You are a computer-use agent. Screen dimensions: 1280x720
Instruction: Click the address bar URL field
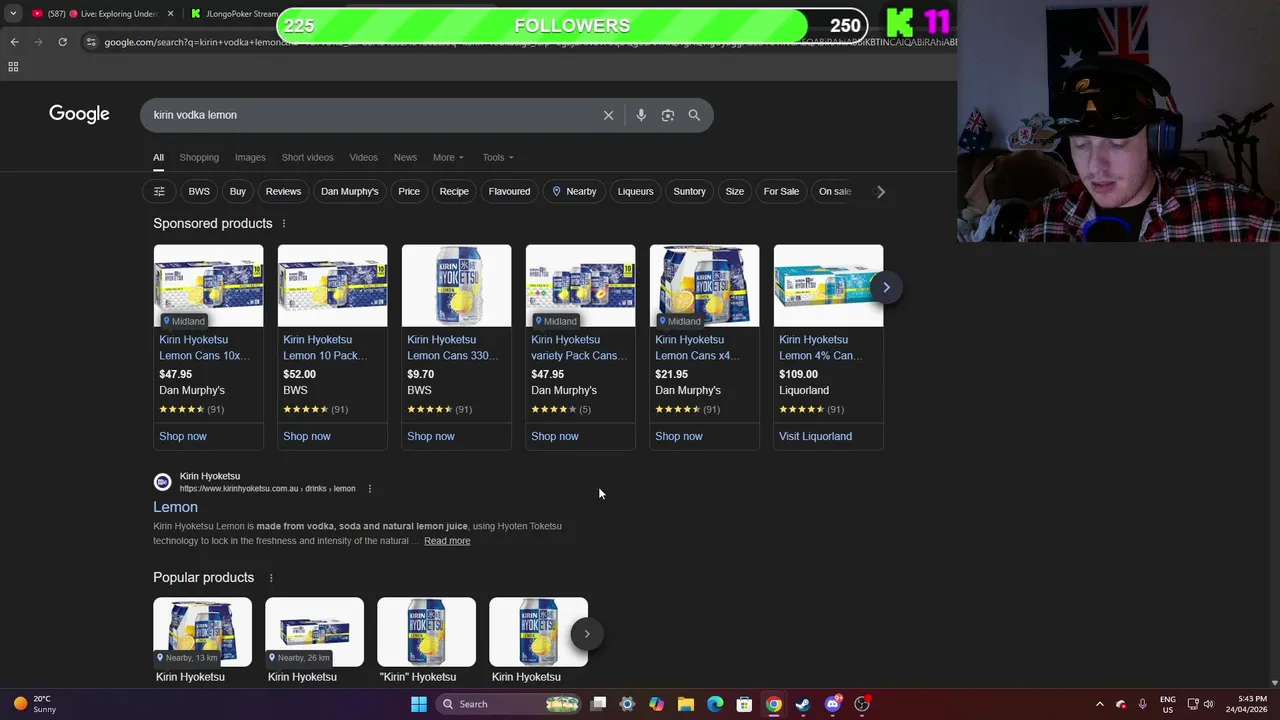pos(528,42)
